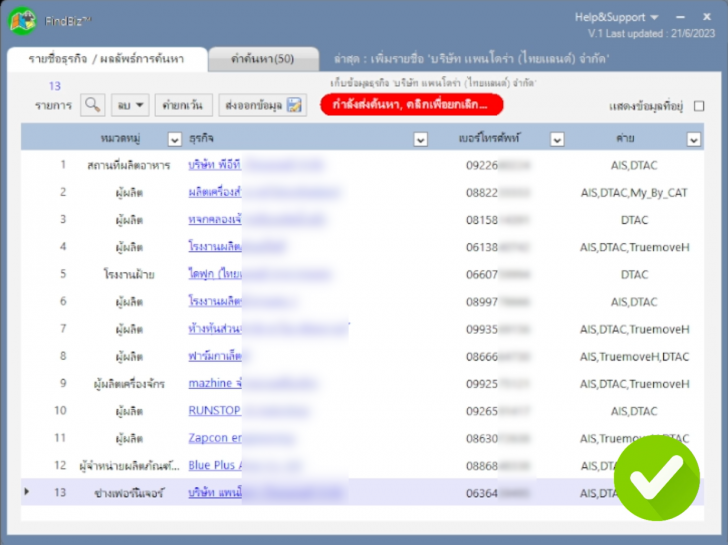Select category สถานที่ผลิตอาหาร in row 1
This screenshot has width=728, height=545.
tap(129, 165)
